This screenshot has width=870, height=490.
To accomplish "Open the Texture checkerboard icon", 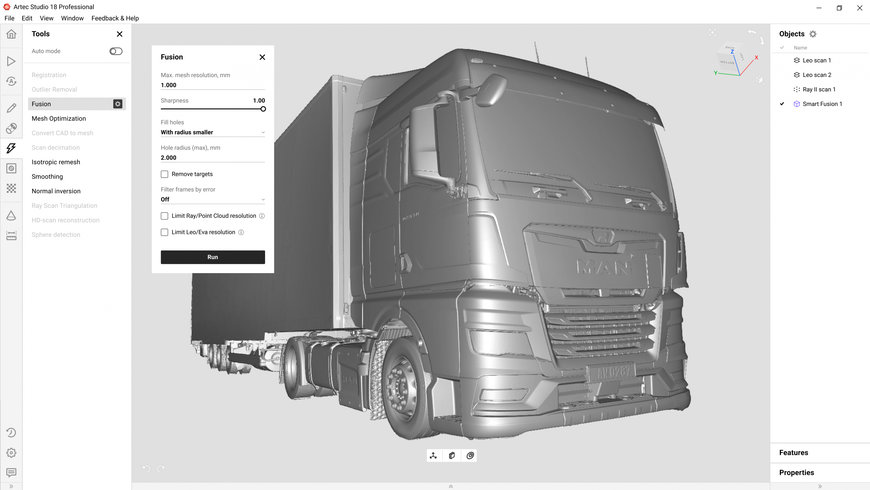I will [11, 189].
